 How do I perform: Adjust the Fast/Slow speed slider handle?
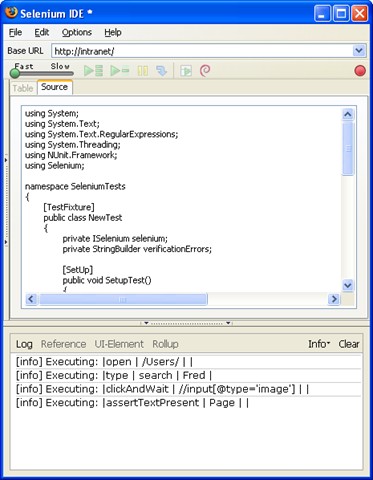coord(15,73)
